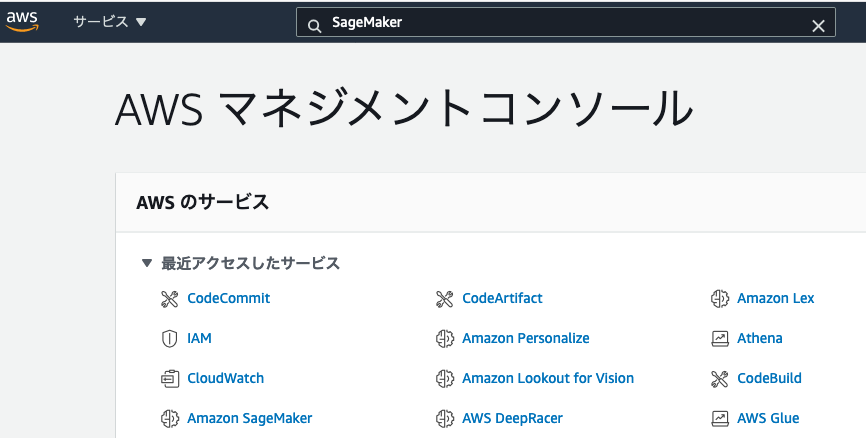Image resolution: width=866 pixels, height=438 pixels.
Task: Click the Athena analytics icon
Action: 720,339
